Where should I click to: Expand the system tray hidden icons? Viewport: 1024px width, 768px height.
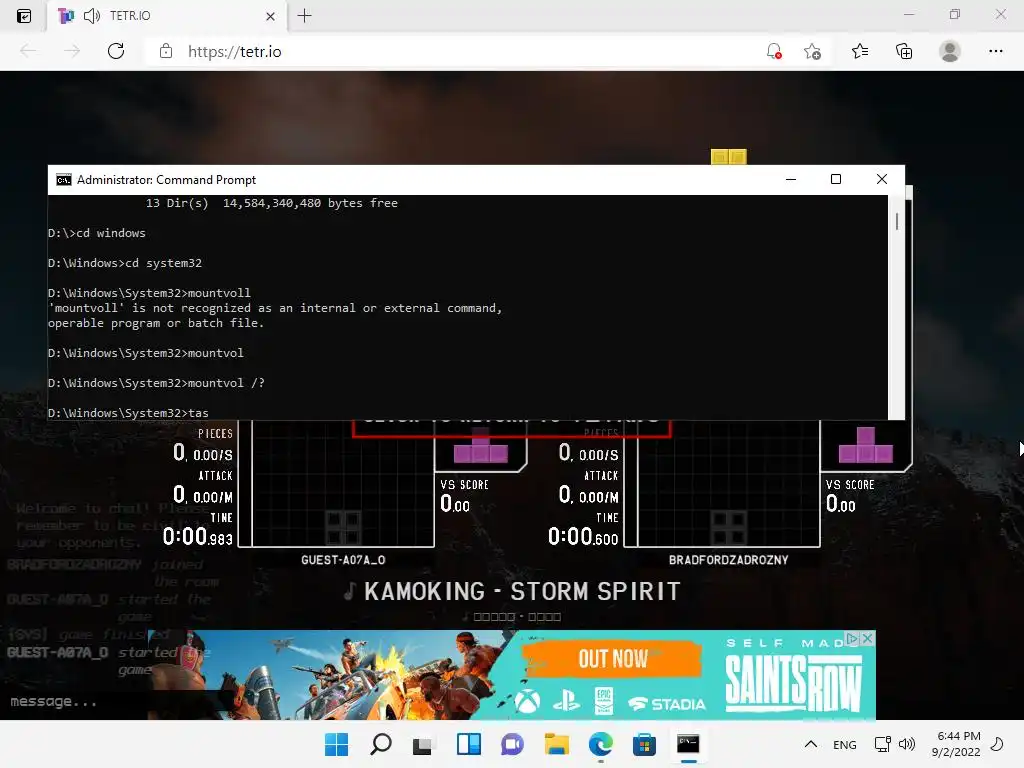point(810,744)
